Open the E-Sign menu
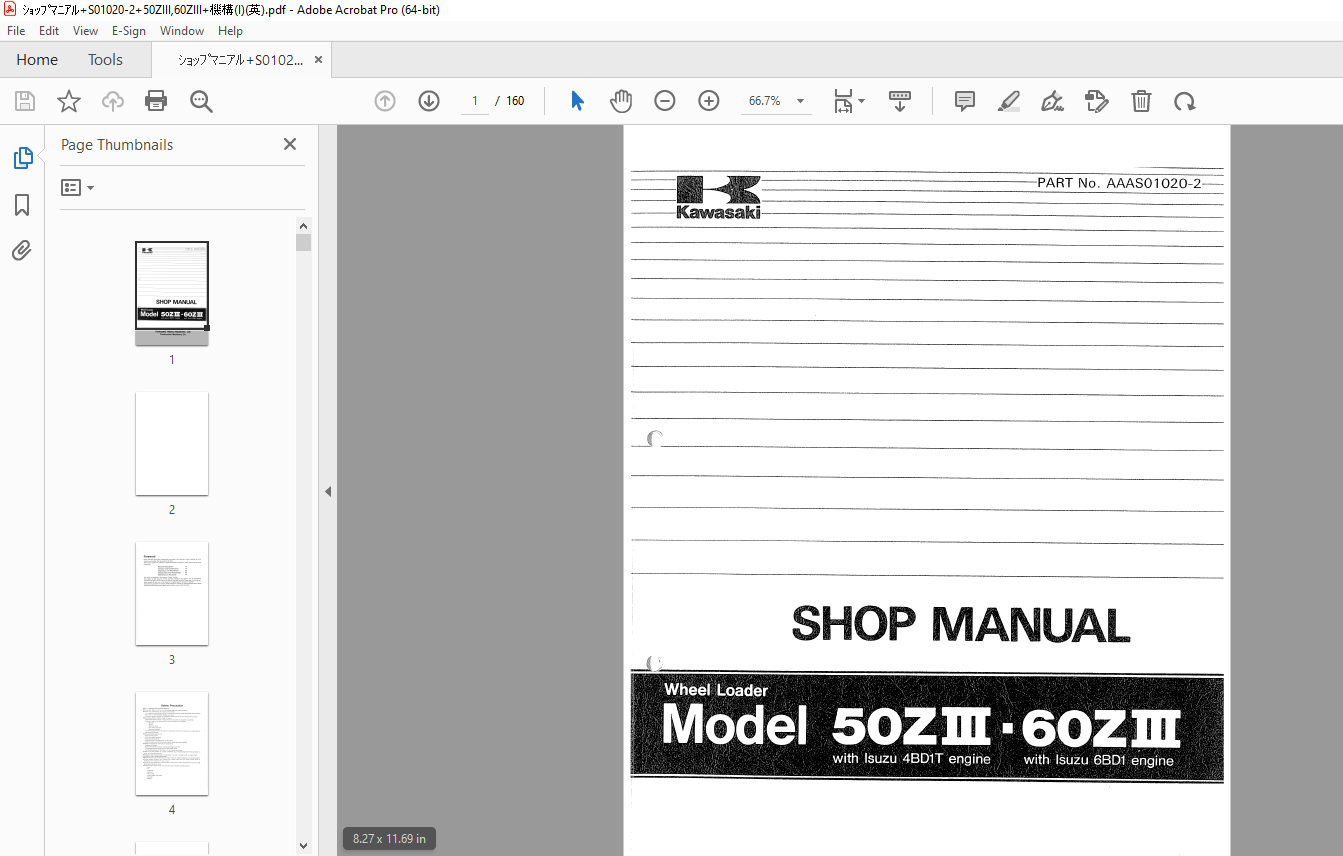This screenshot has height=856, width=1343. coord(129,31)
